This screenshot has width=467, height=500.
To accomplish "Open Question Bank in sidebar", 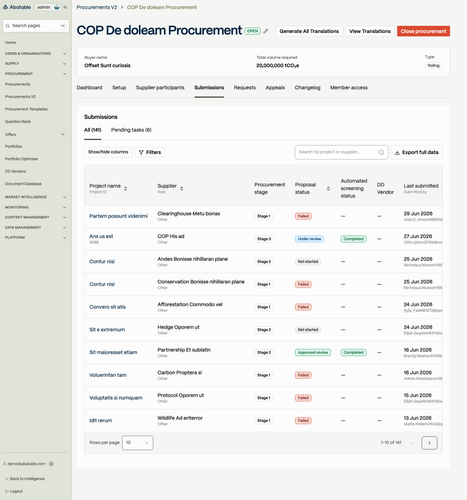I will pyautogui.click(x=18, y=122).
